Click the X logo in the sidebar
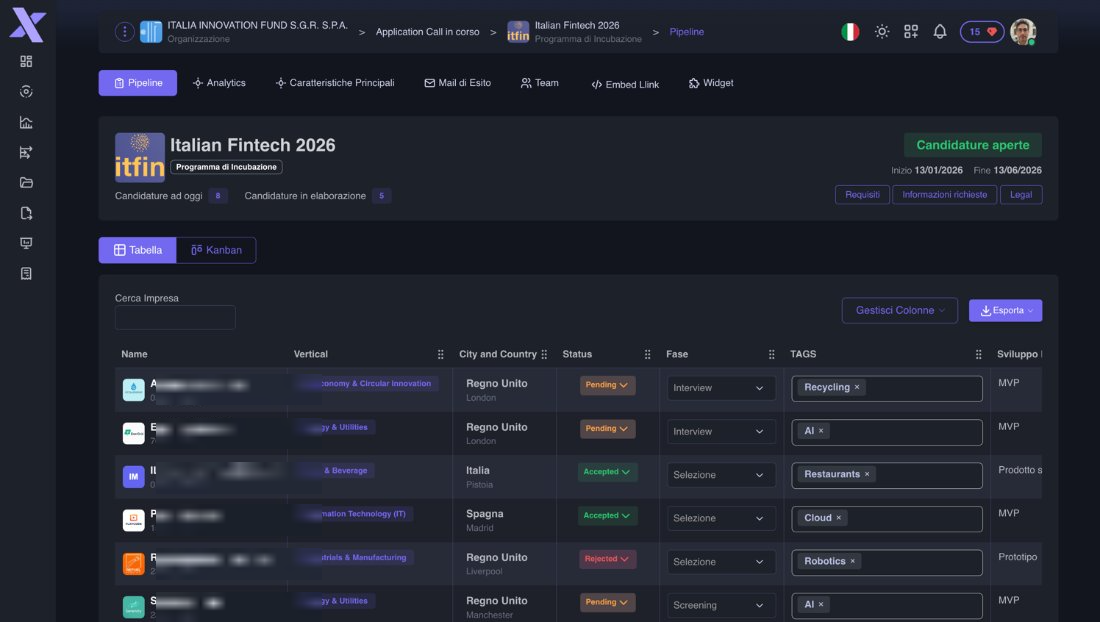 [x=27, y=27]
